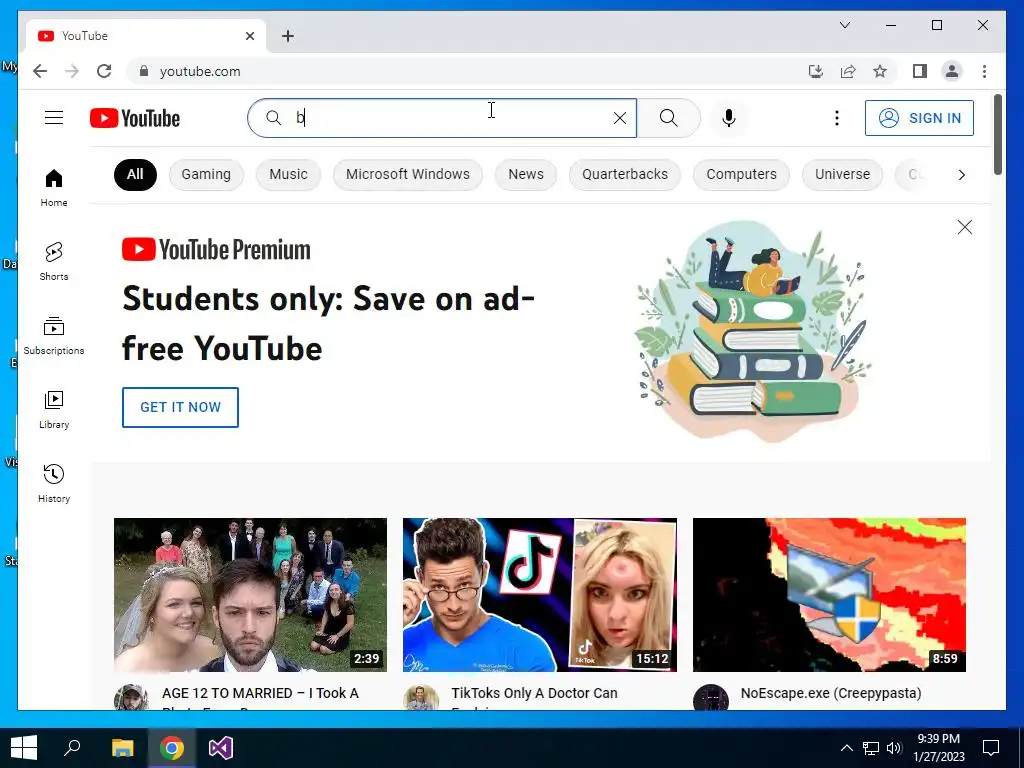Open Windows taskbar search

72,748
